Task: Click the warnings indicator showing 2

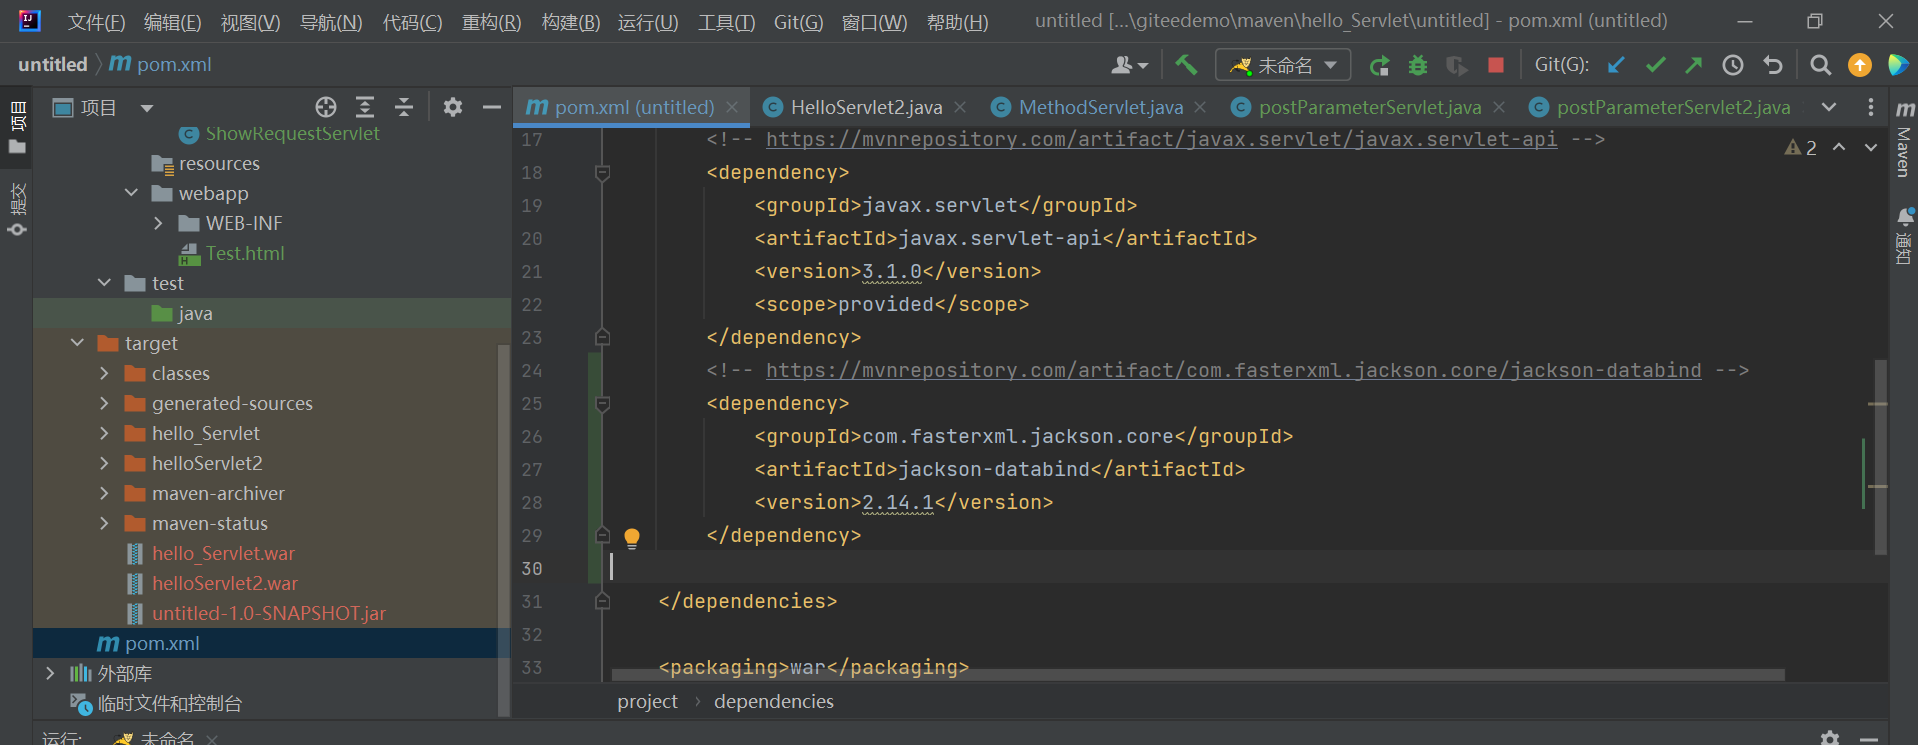Action: [x=1801, y=148]
